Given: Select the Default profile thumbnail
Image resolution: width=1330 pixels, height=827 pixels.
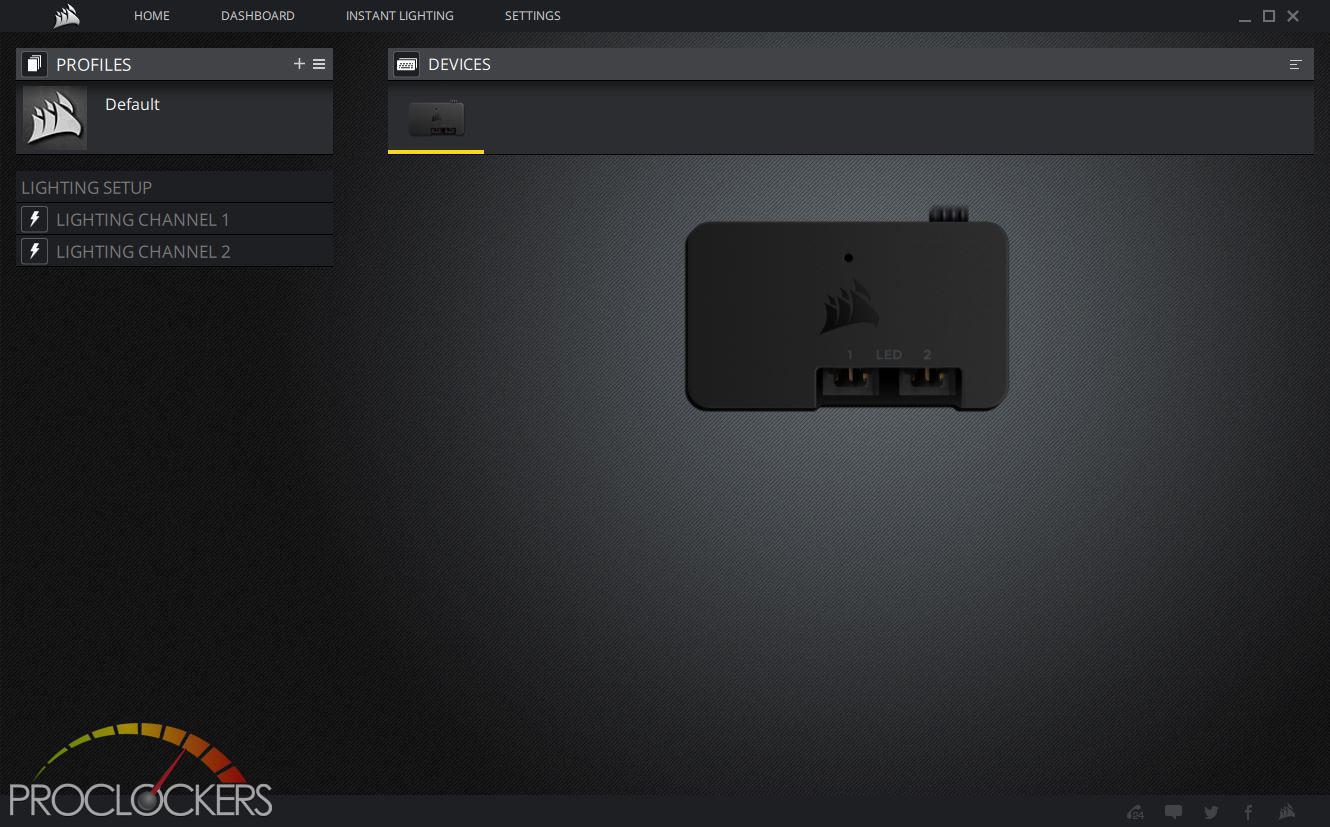Looking at the screenshot, I should (x=55, y=118).
